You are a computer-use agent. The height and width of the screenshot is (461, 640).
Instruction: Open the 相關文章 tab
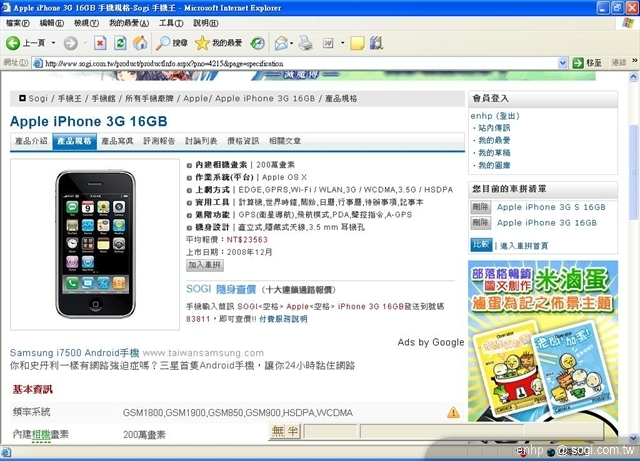284,141
